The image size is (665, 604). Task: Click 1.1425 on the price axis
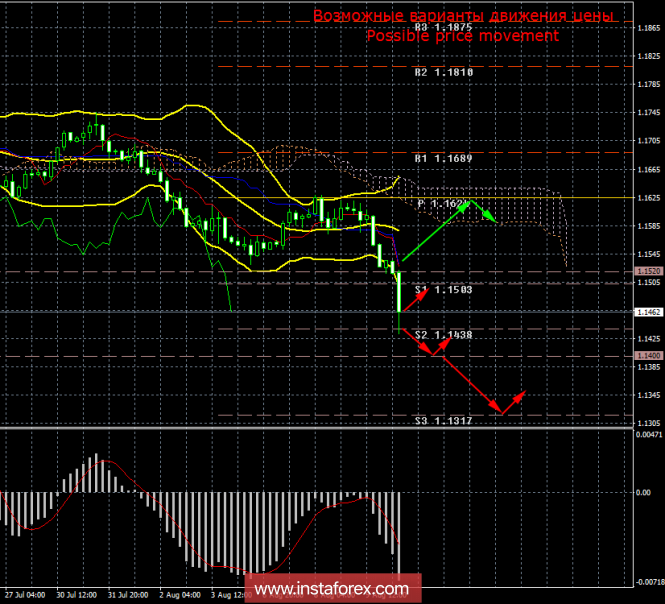point(649,339)
